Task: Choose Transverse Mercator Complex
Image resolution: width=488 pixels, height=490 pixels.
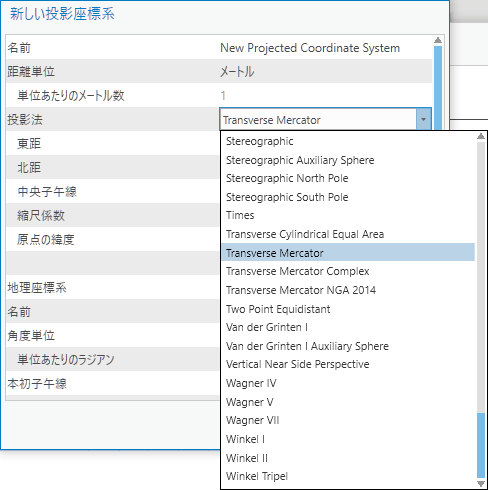Action: pos(348,271)
